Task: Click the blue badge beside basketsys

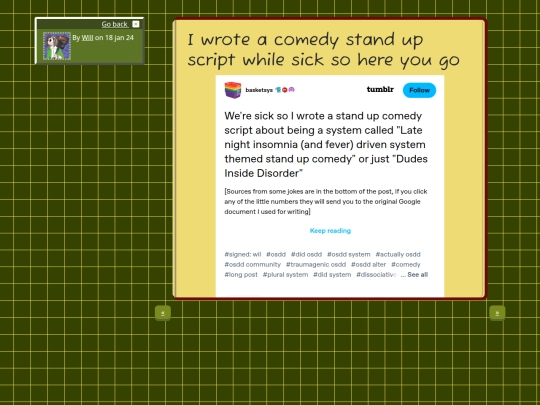Action: (x=278, y=90)
